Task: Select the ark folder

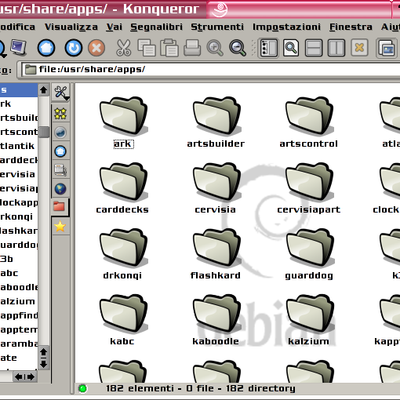Action: click(x=123, y=123)
